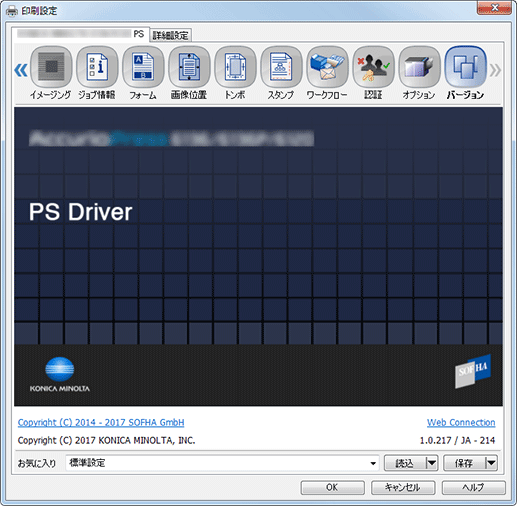
Task: Open the 画像位置 image position icon
Action: pyautogui.click(x=189, y=67)
